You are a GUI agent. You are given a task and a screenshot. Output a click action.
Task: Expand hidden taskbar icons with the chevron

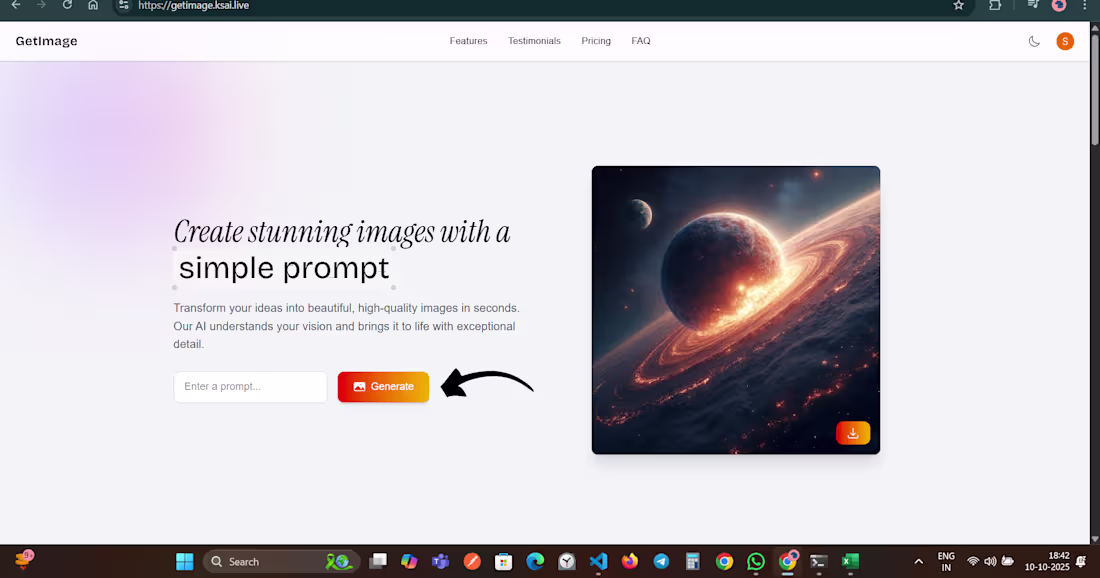[x=918, y=561]
